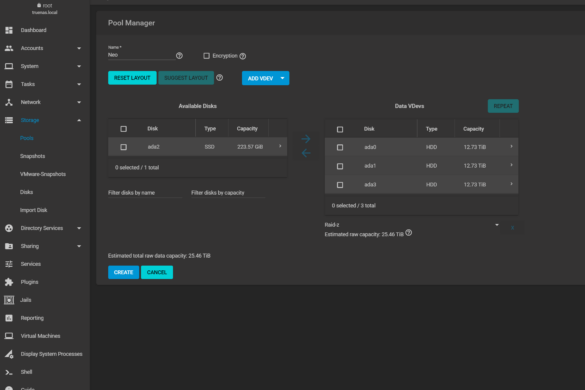This screenshot has width=585, height=390.
Task: Select the ada2 SSD disk checkbox
Action: [x=123, y=147]
